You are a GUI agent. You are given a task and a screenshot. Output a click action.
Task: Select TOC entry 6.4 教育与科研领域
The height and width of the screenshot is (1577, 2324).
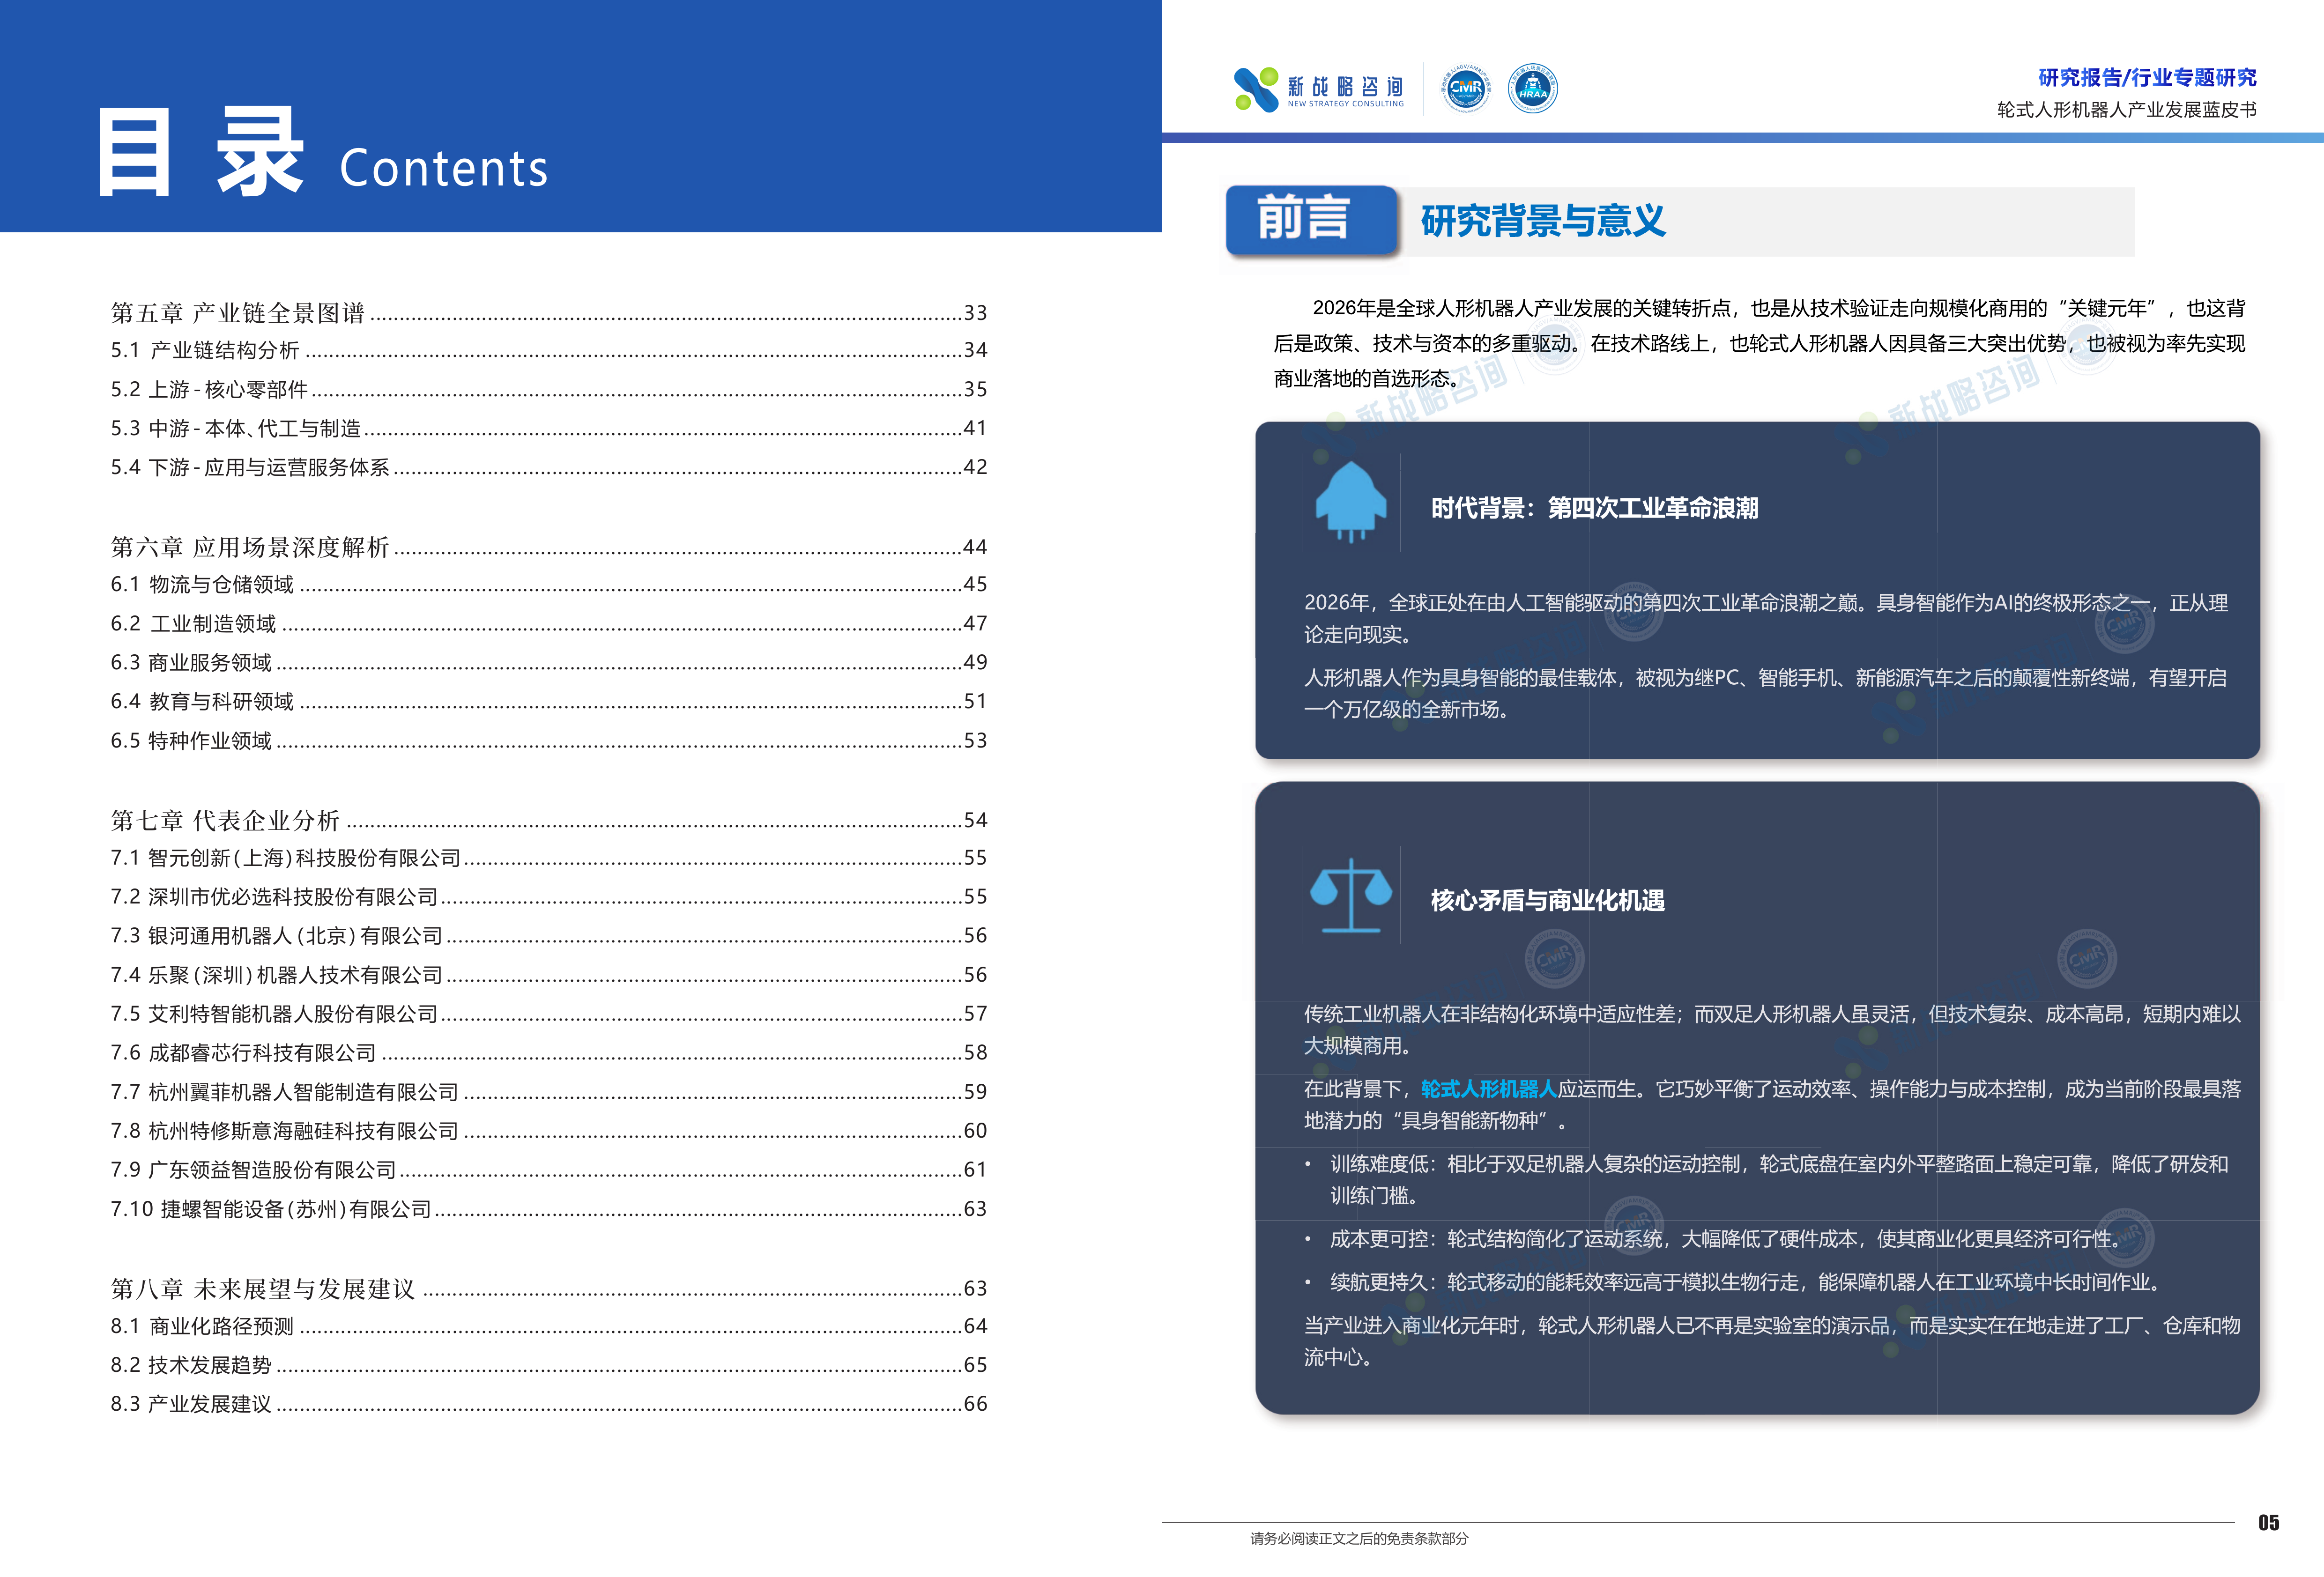pos(548,701)
